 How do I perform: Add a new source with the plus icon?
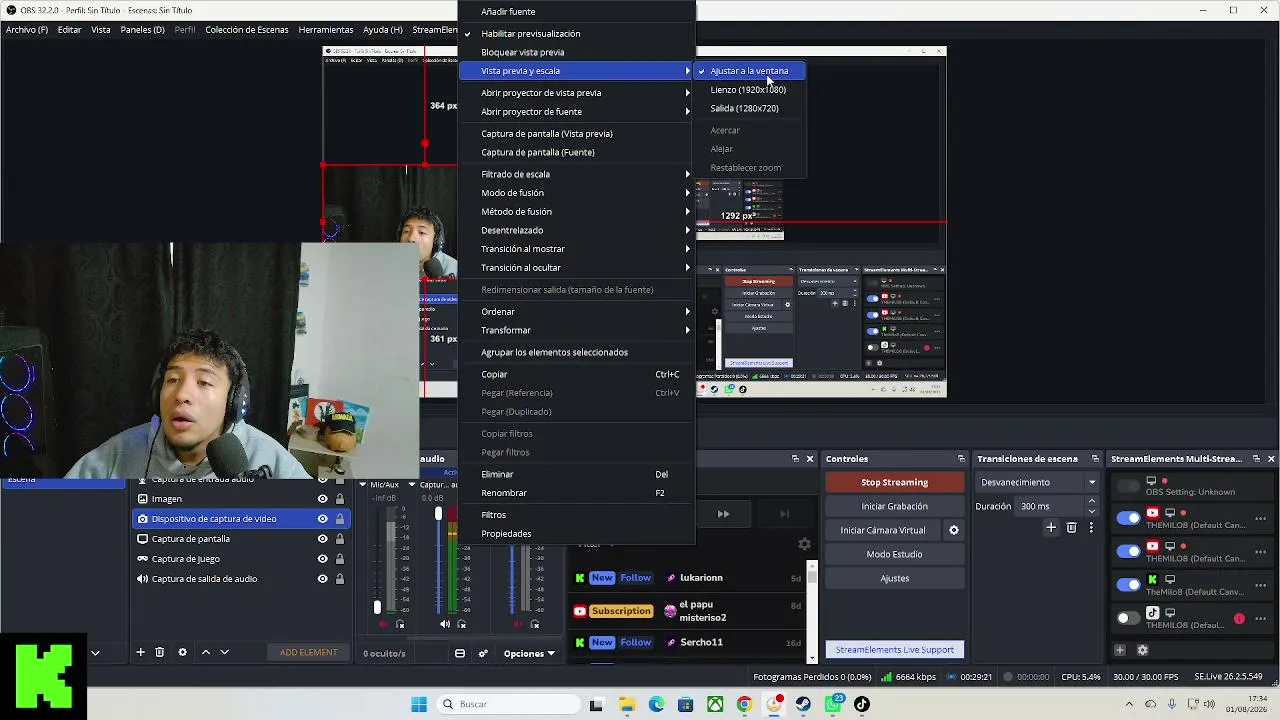(x=140, y=652)
